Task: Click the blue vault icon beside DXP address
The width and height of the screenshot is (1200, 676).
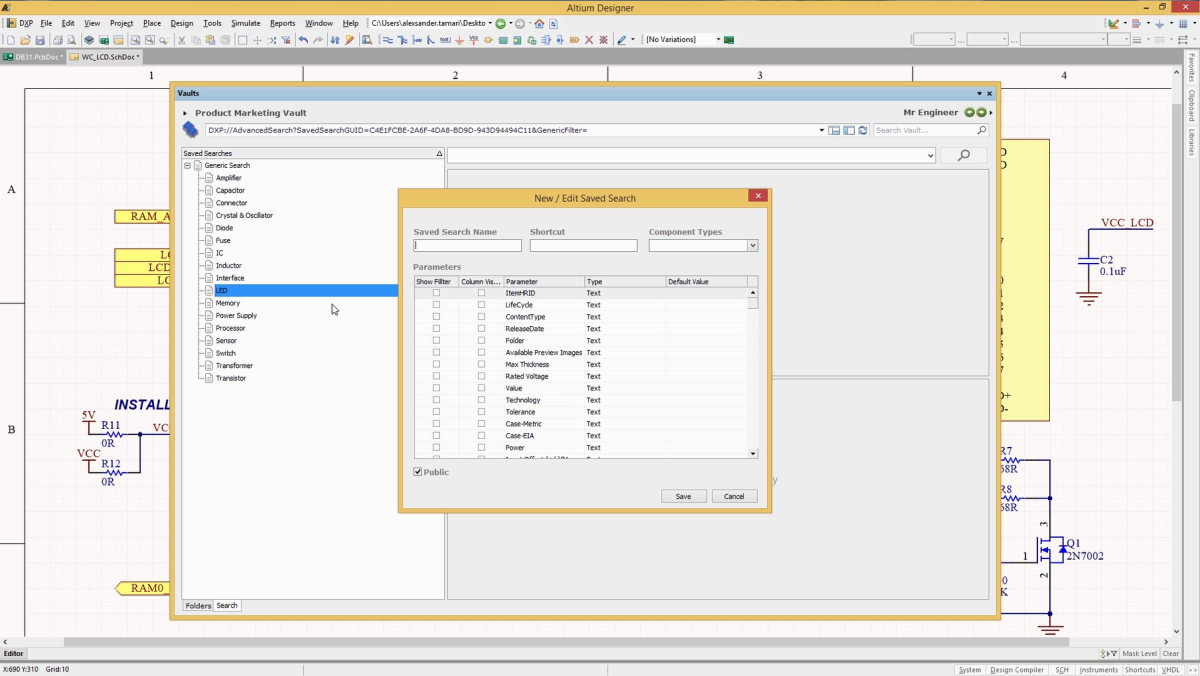Action: [190, 129]
